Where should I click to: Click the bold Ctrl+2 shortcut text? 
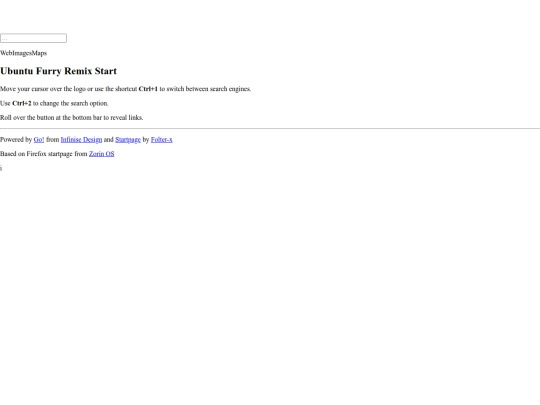coord(22,103)
